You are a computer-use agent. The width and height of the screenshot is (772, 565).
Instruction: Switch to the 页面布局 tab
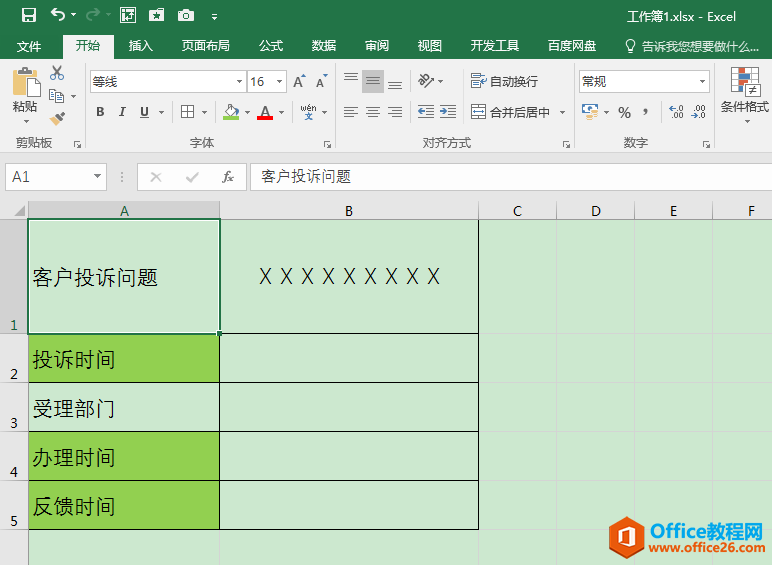tap(206, 46)
